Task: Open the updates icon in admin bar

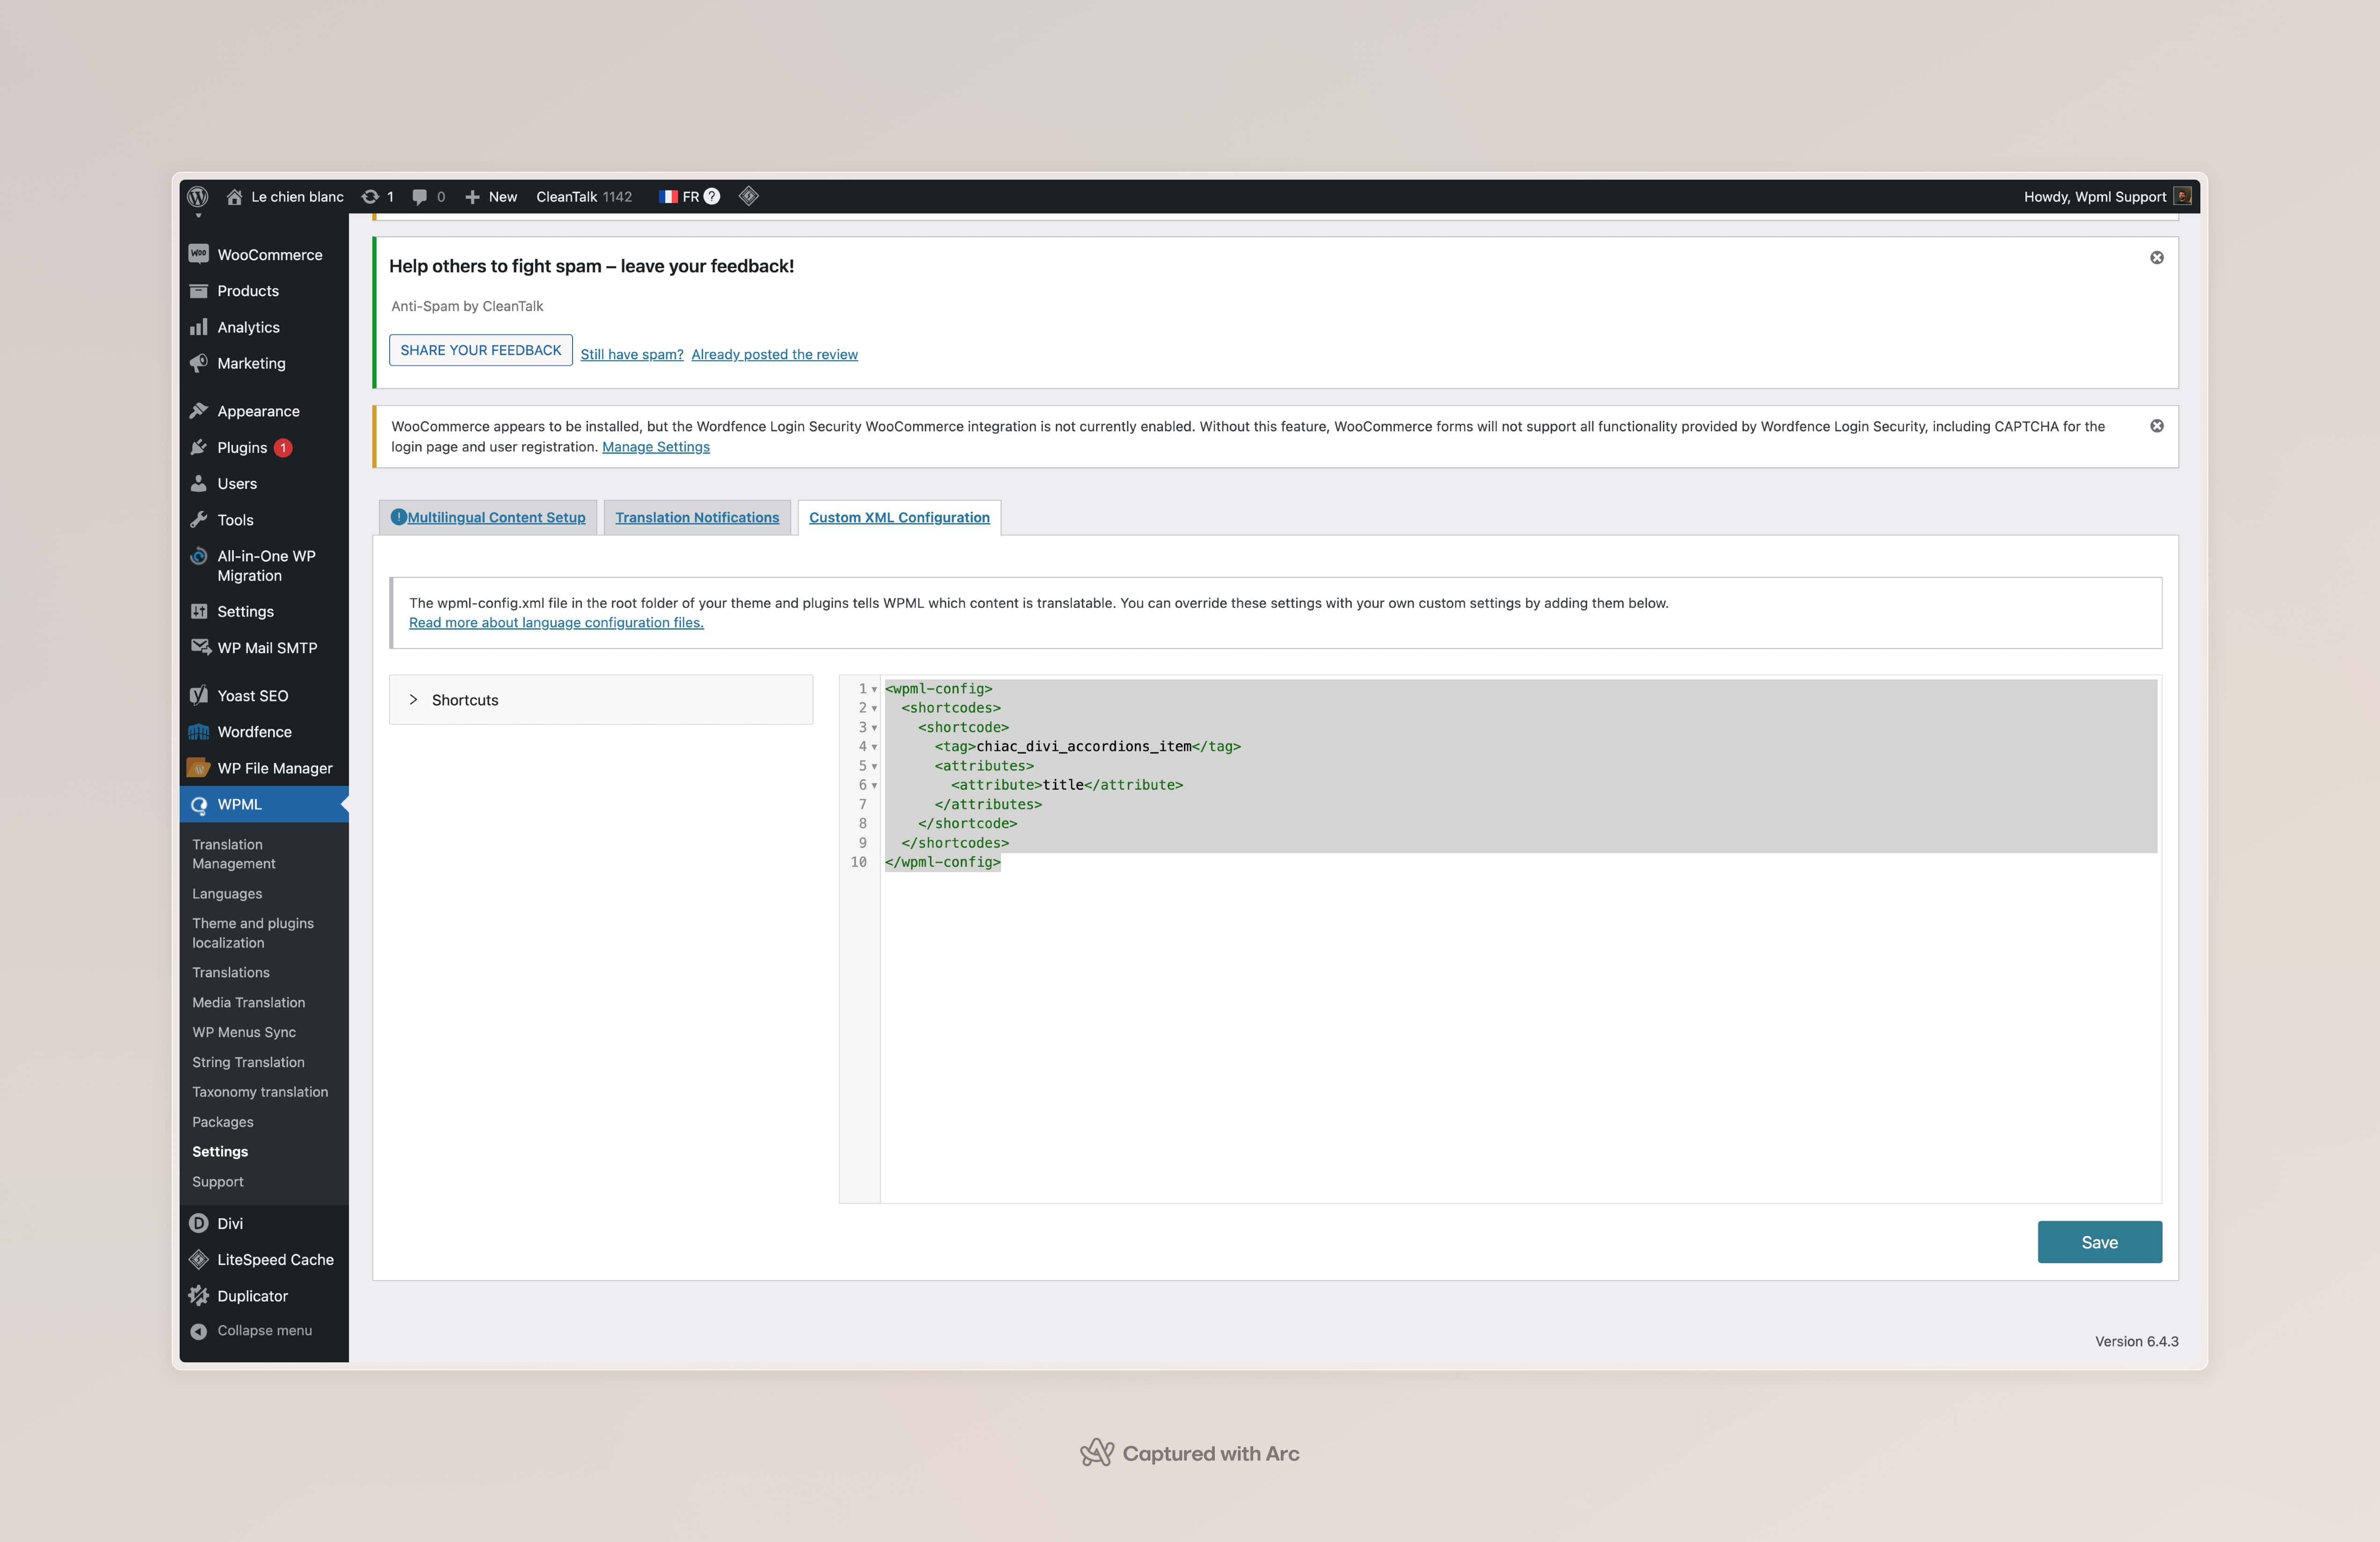Action: 370,196
